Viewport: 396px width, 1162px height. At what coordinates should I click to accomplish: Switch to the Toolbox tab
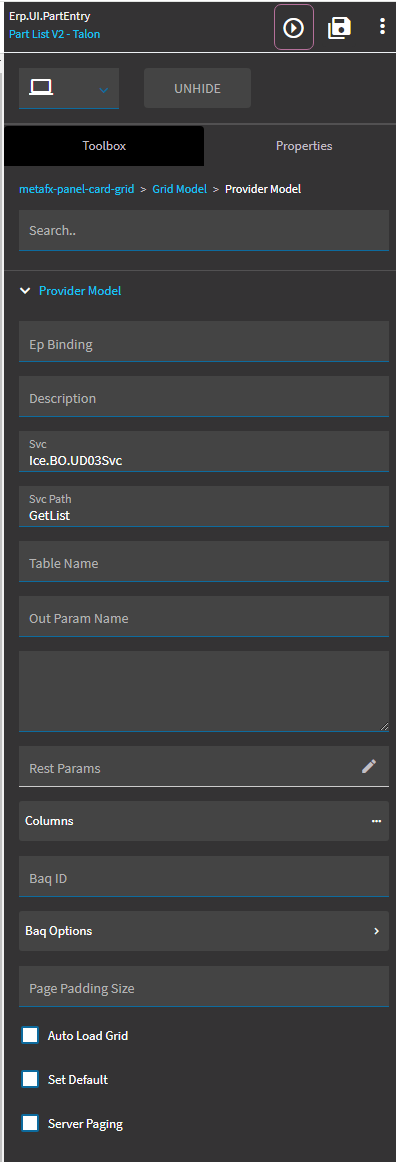(104, 146)
